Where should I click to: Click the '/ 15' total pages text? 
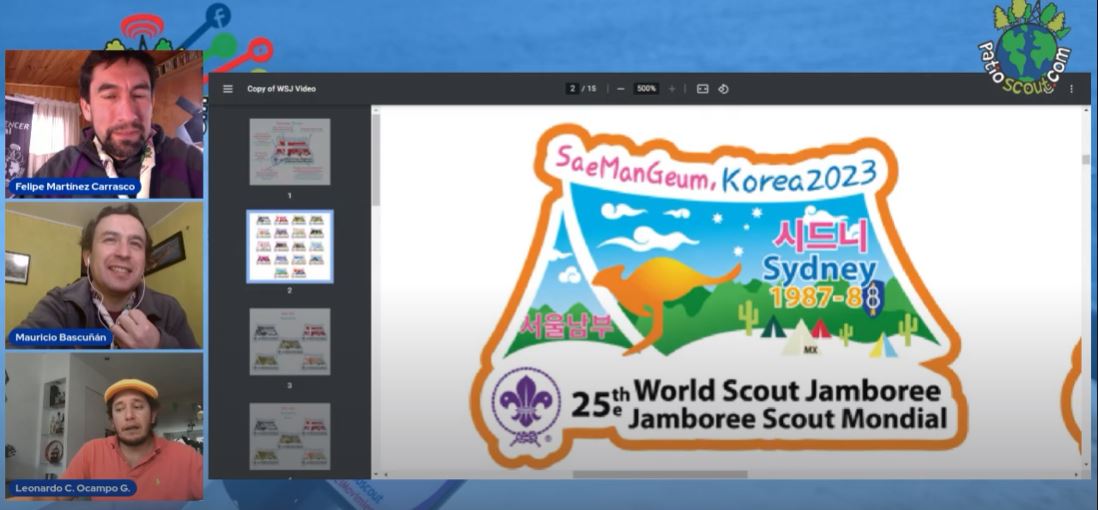click(589, 89)
